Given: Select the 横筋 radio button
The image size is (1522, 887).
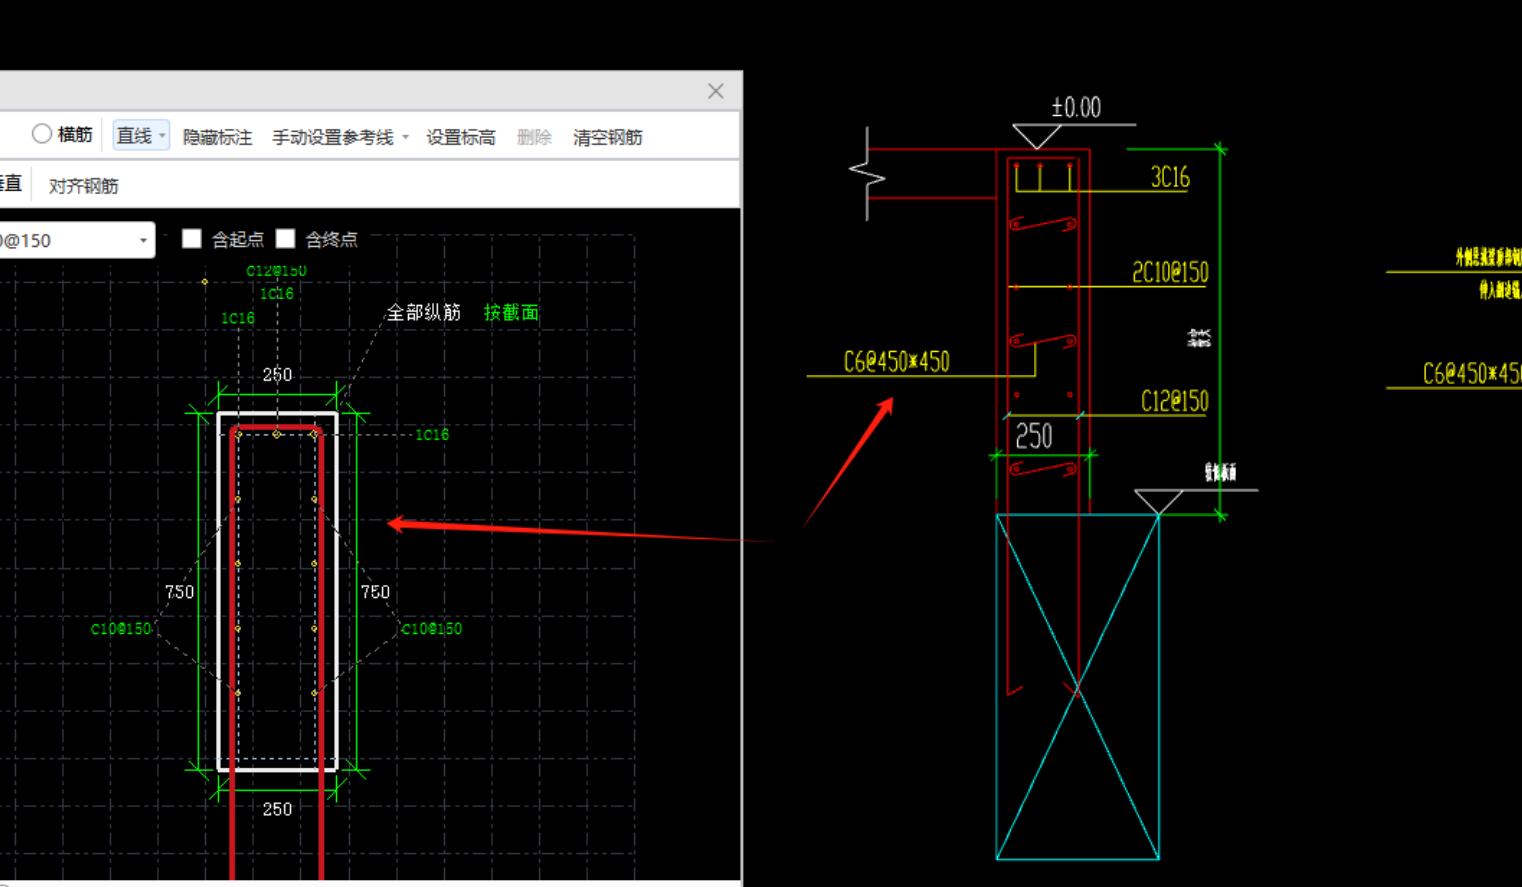Looking at the screenshot, I should (41, 134).
